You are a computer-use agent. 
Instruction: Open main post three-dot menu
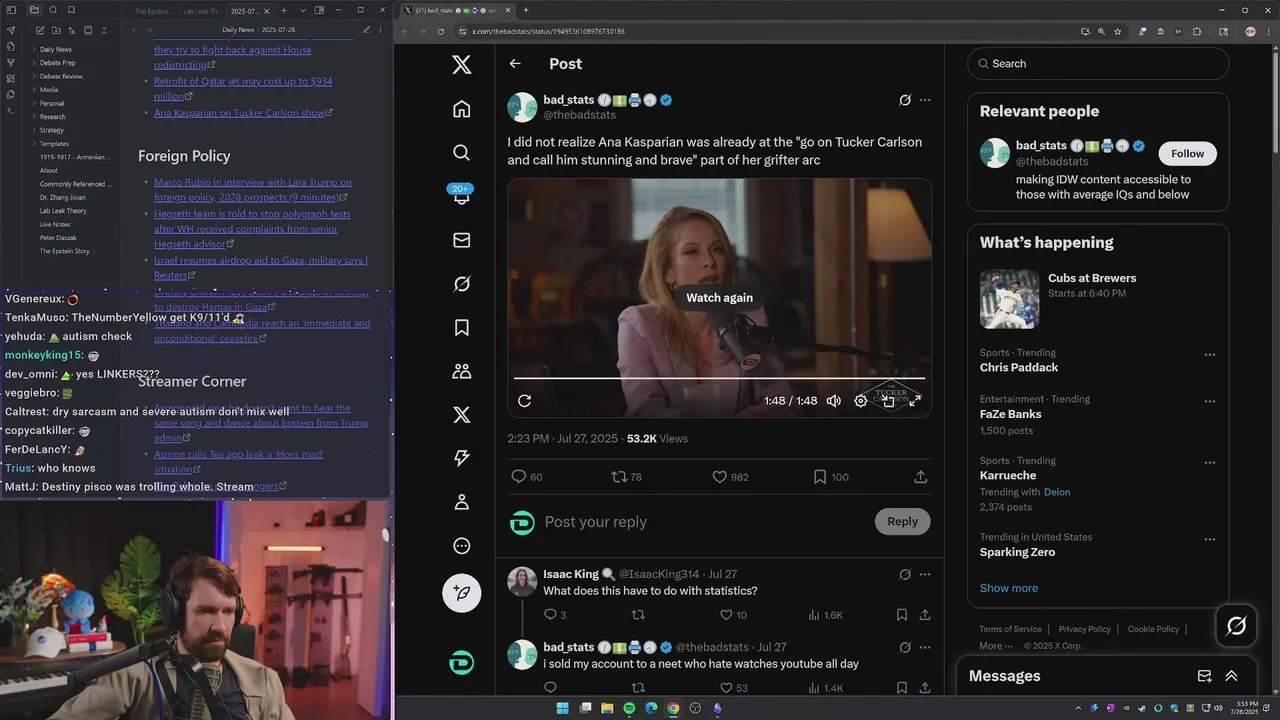(x=925, y=100)
